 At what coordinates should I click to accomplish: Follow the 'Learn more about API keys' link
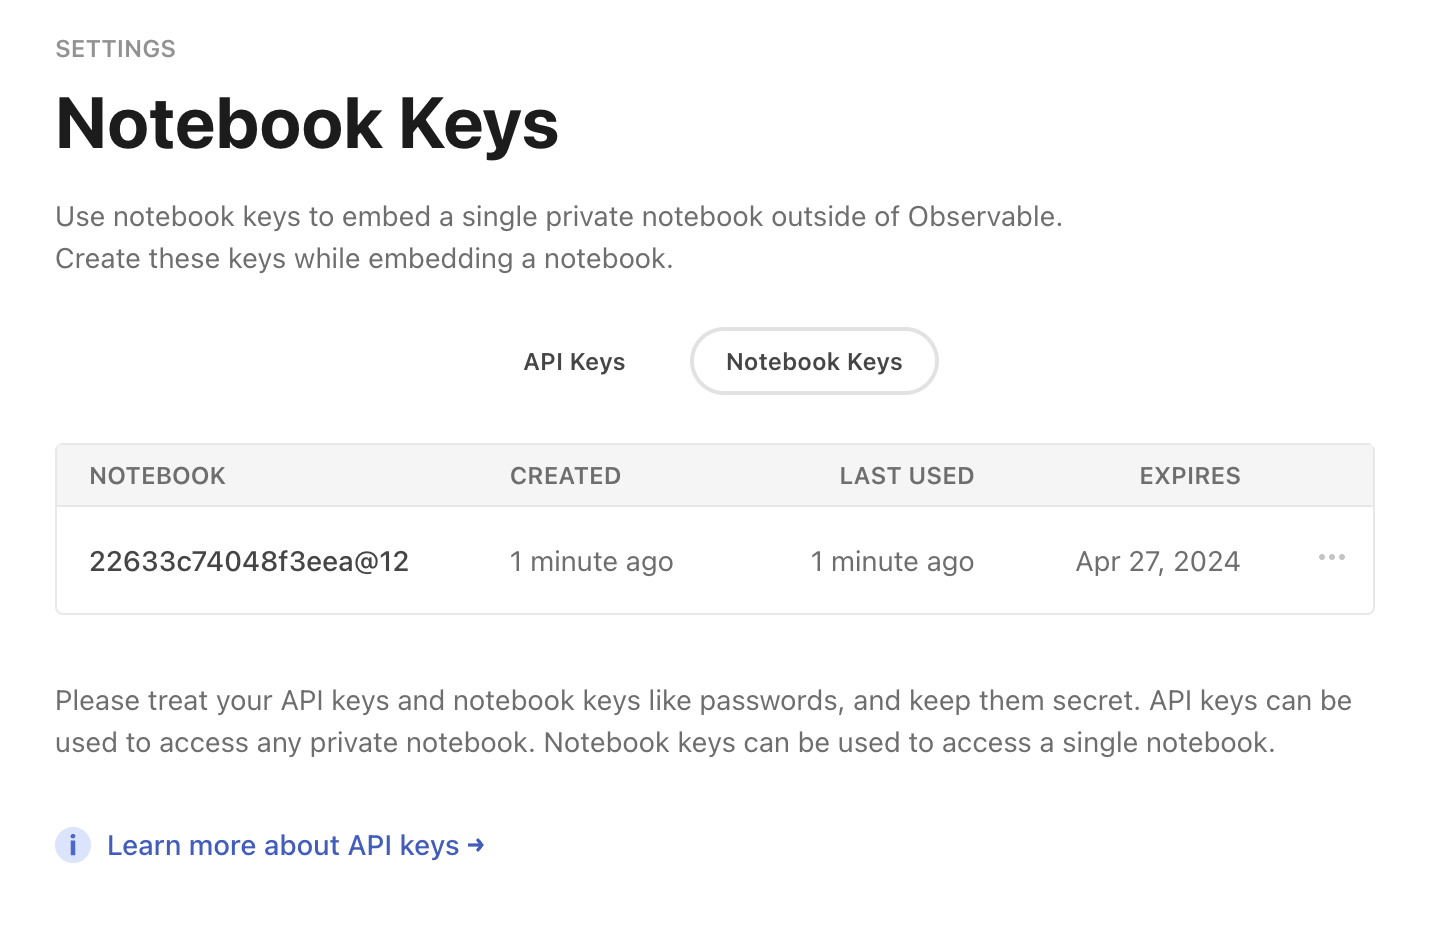tap(283, 845)
